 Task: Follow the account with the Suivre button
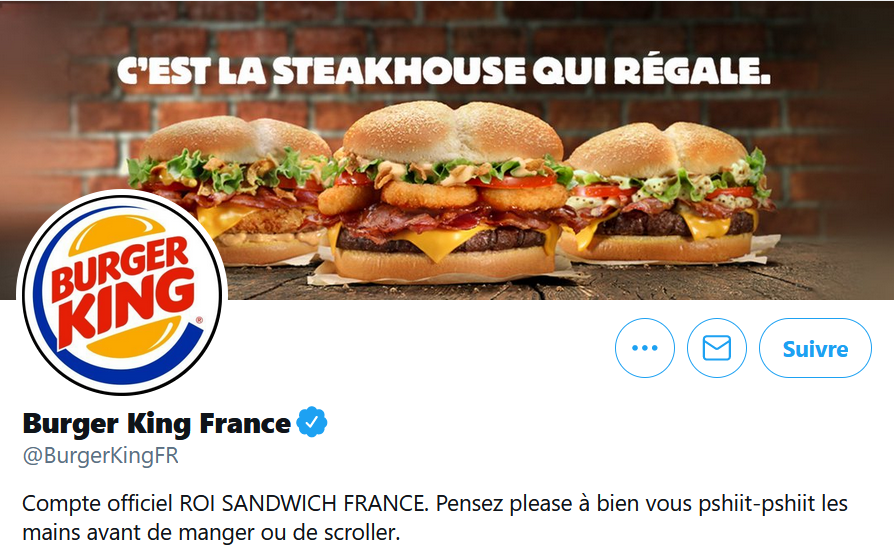pyautogui.click(x=815, y=348)
